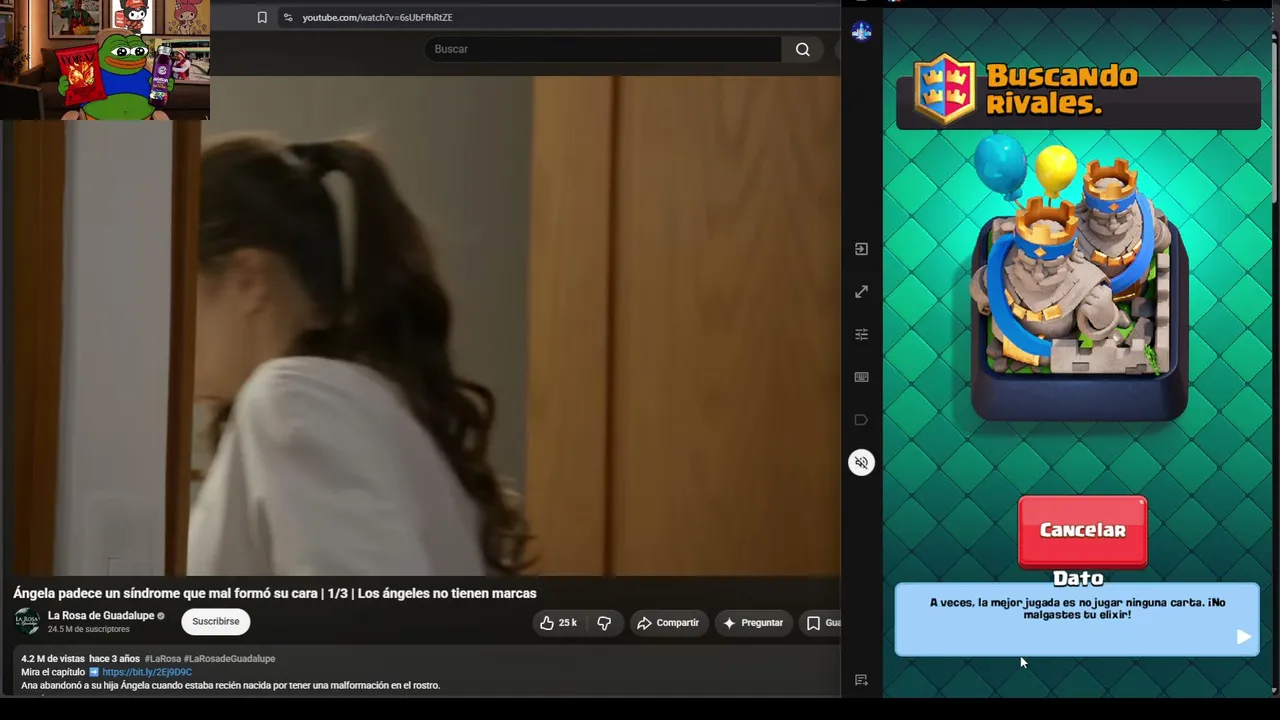Show next tip with the white arrow
The width and height of the screenshot is (1280, 720).
pyautogui.click(x=1243, y=637)
